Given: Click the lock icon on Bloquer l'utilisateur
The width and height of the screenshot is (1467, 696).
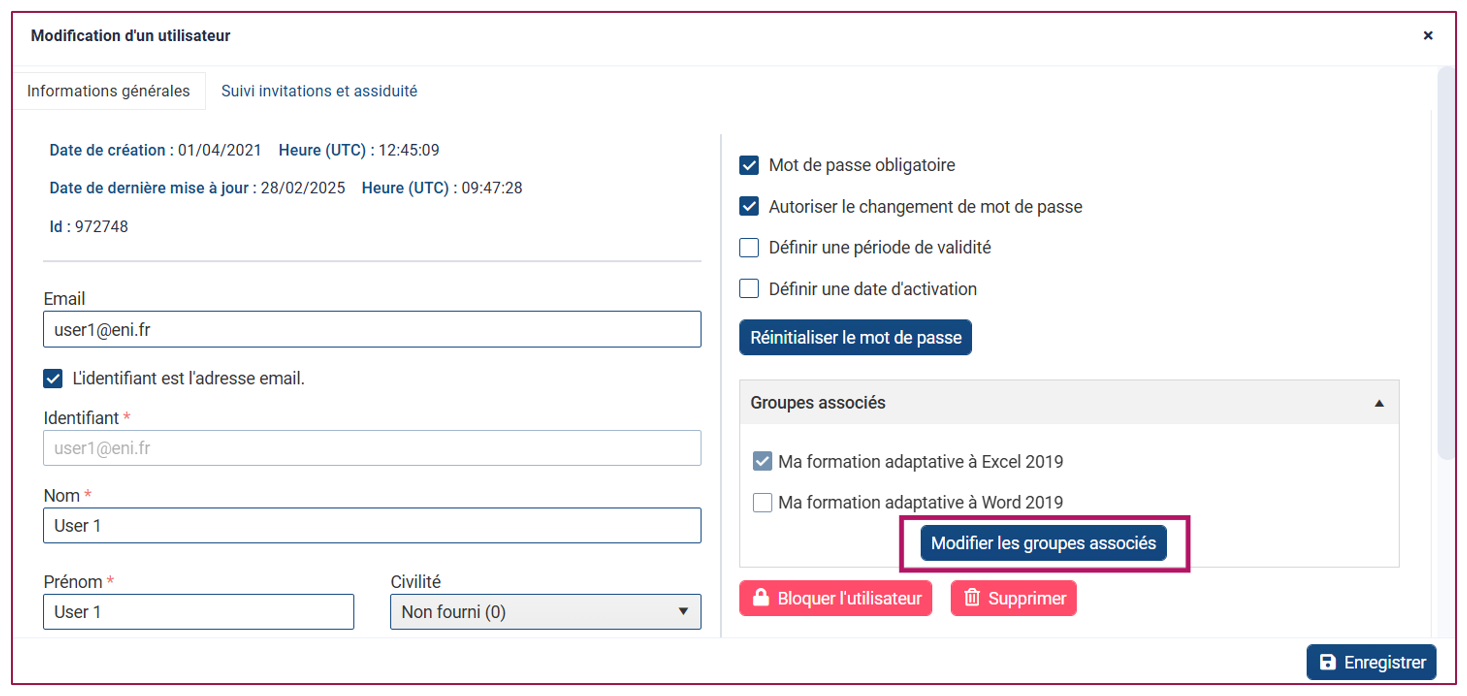Looking at the screenshot, I should click(760, 598).
